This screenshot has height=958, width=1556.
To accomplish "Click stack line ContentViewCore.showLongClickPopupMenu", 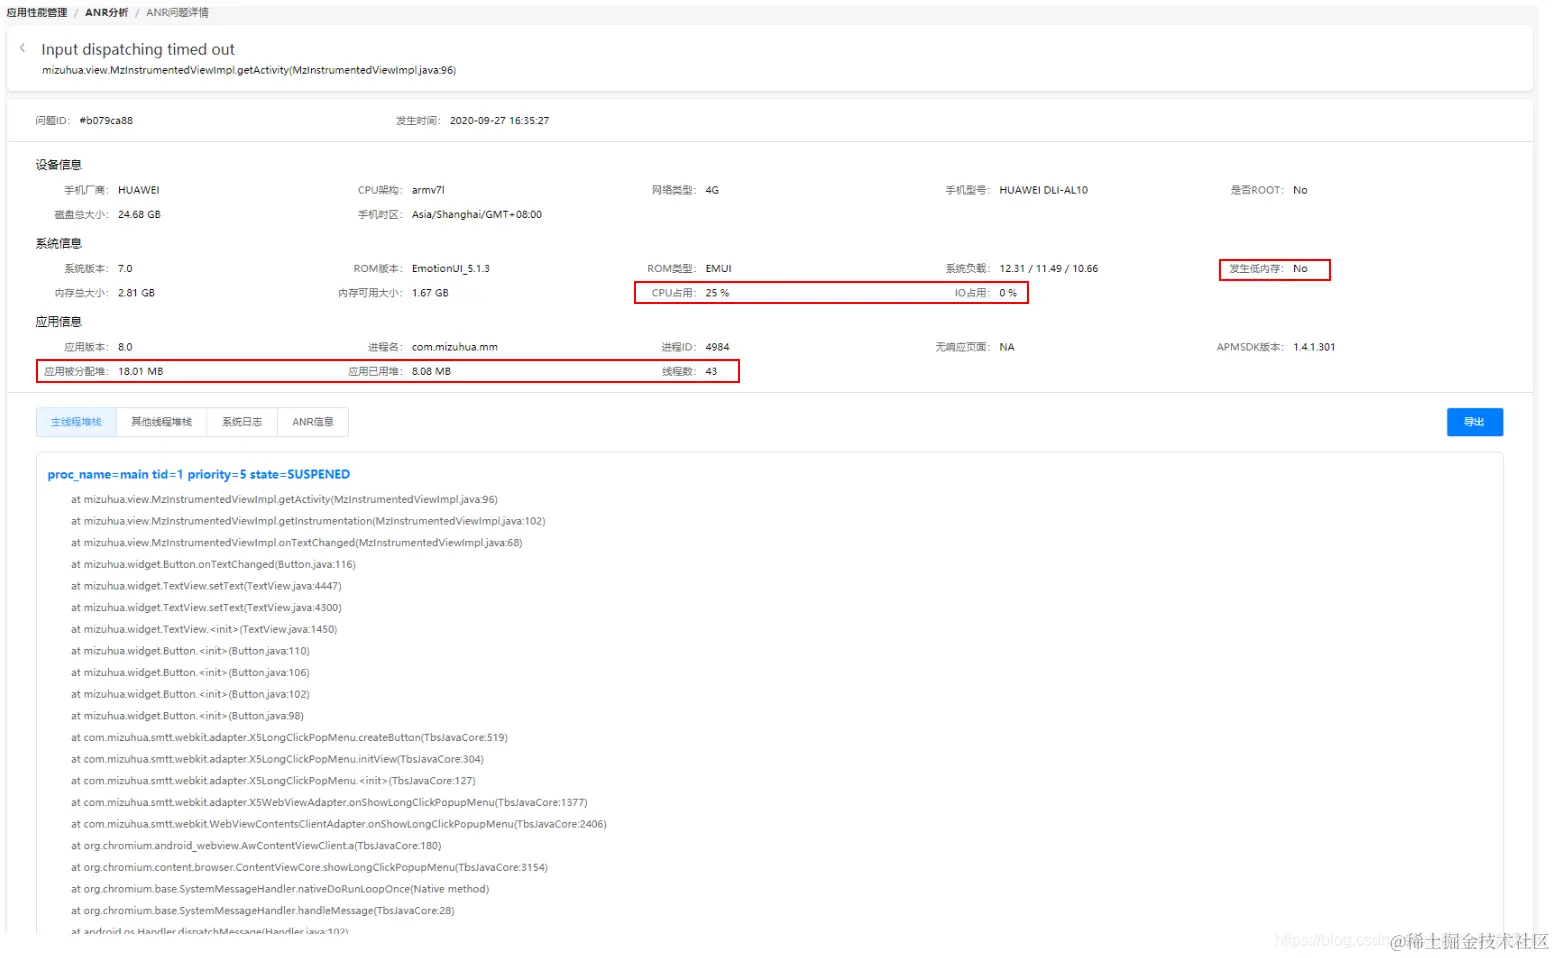I will pos(309,868).
